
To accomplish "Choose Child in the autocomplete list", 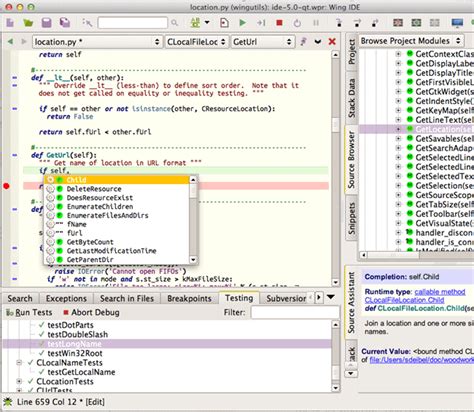I will coord(117,180).
